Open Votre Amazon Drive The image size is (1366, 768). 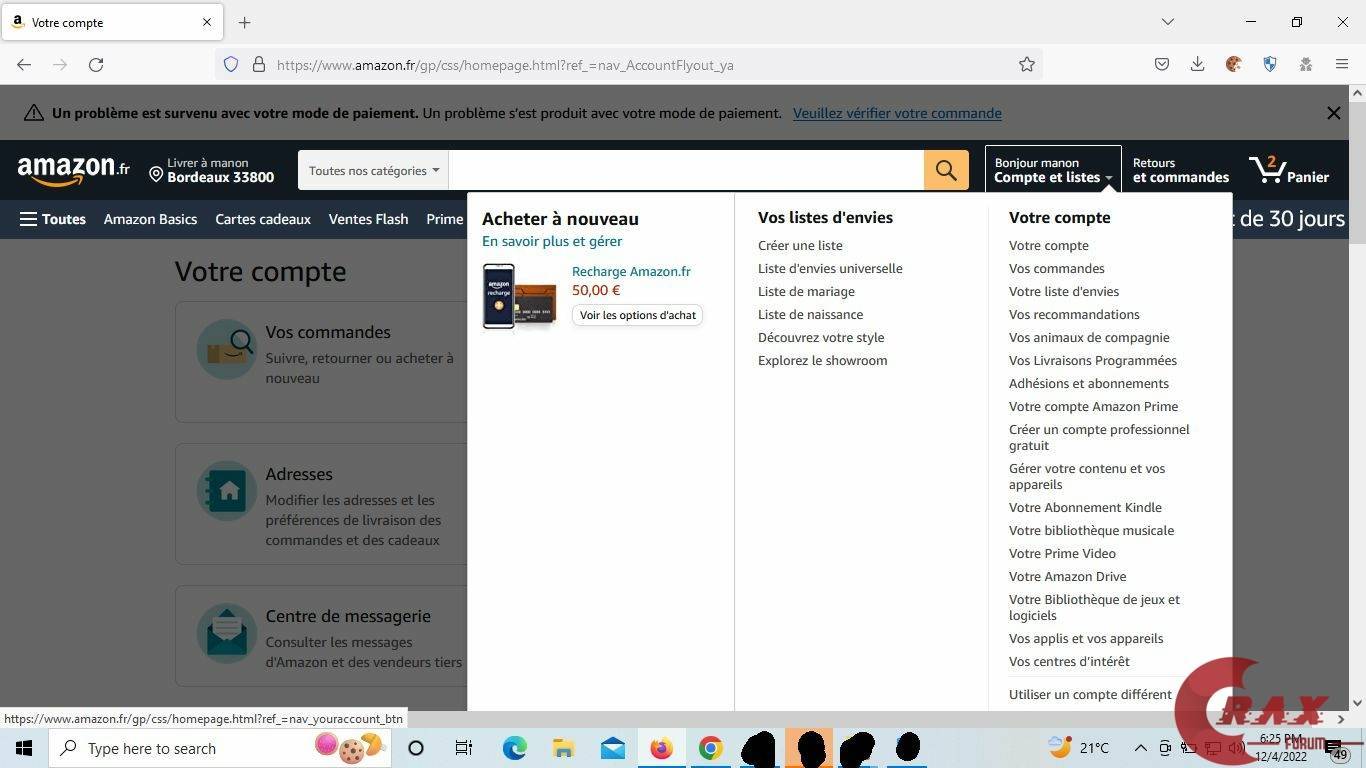click(1067, 576)
